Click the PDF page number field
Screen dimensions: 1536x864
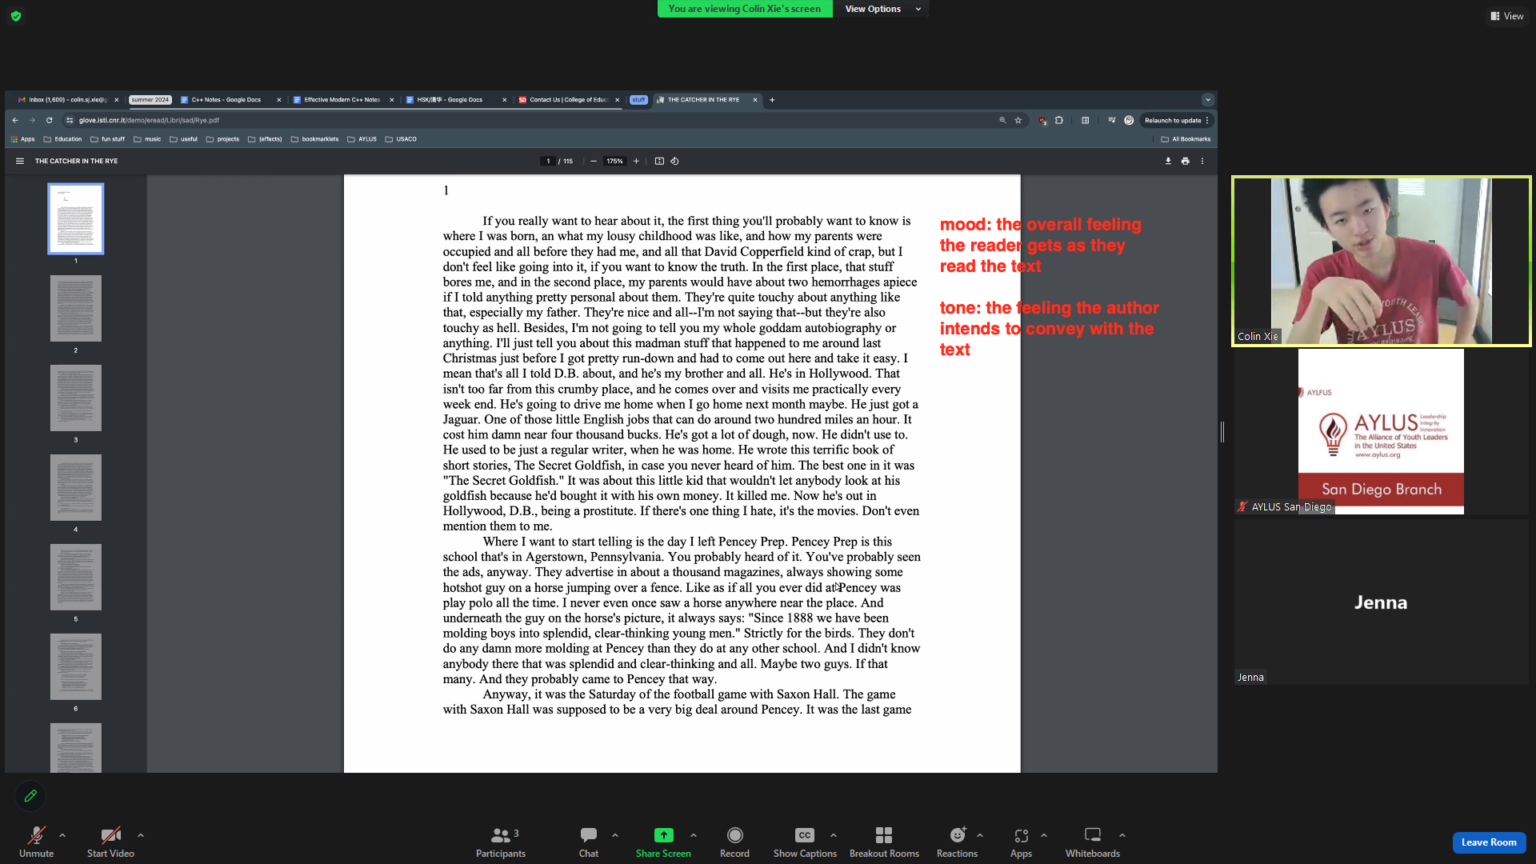(x=548, y=161)
